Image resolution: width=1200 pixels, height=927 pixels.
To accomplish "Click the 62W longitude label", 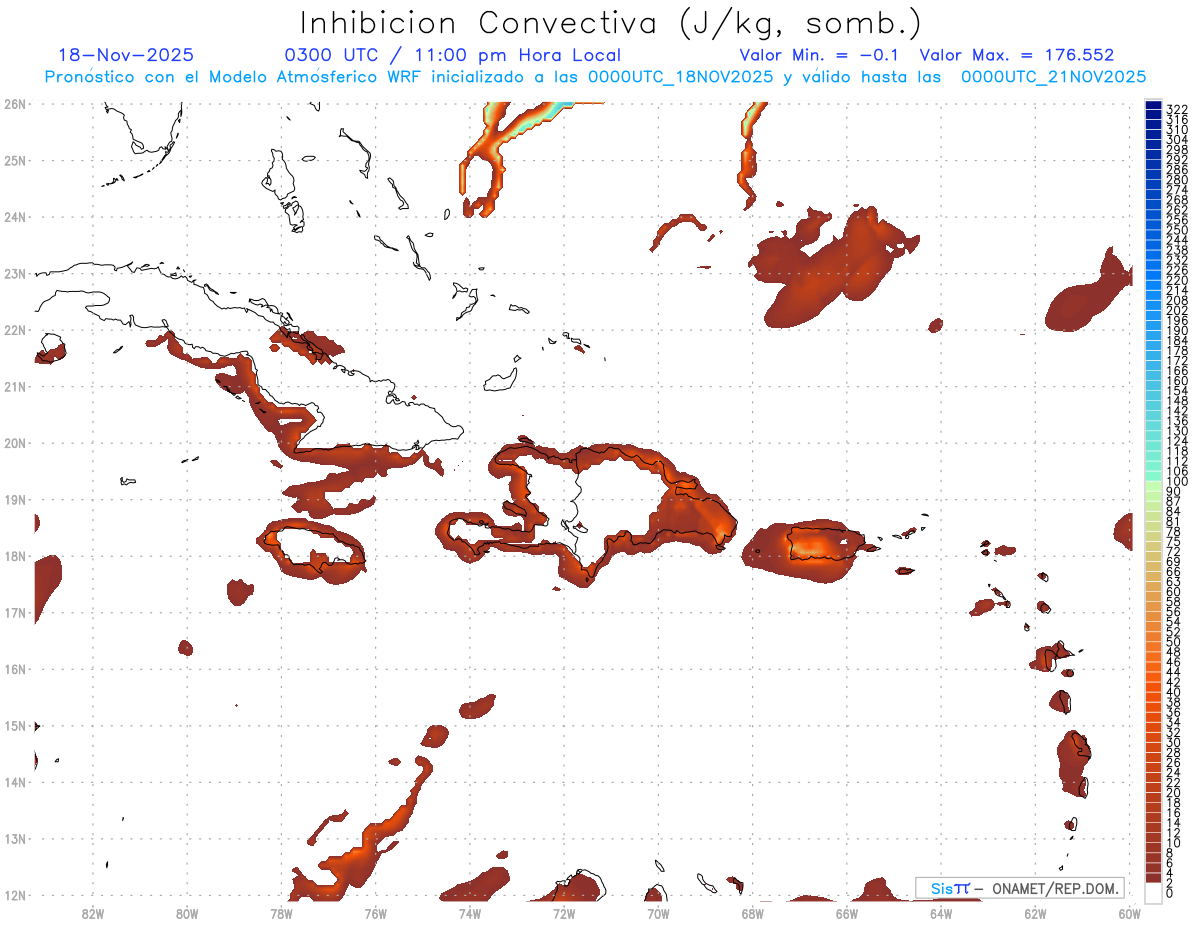I will 1035,913.
